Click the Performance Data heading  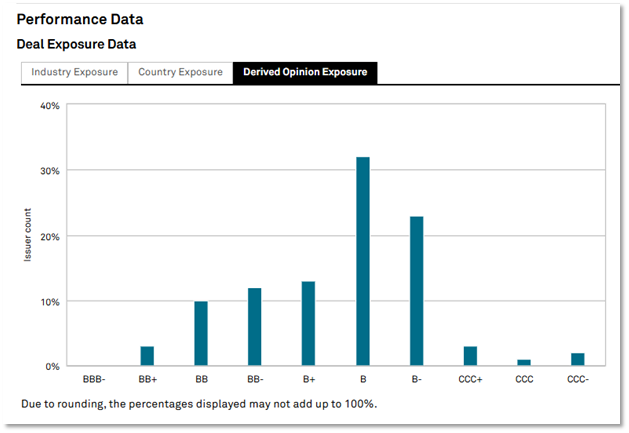pyautogui.click(x=80, y=20)
